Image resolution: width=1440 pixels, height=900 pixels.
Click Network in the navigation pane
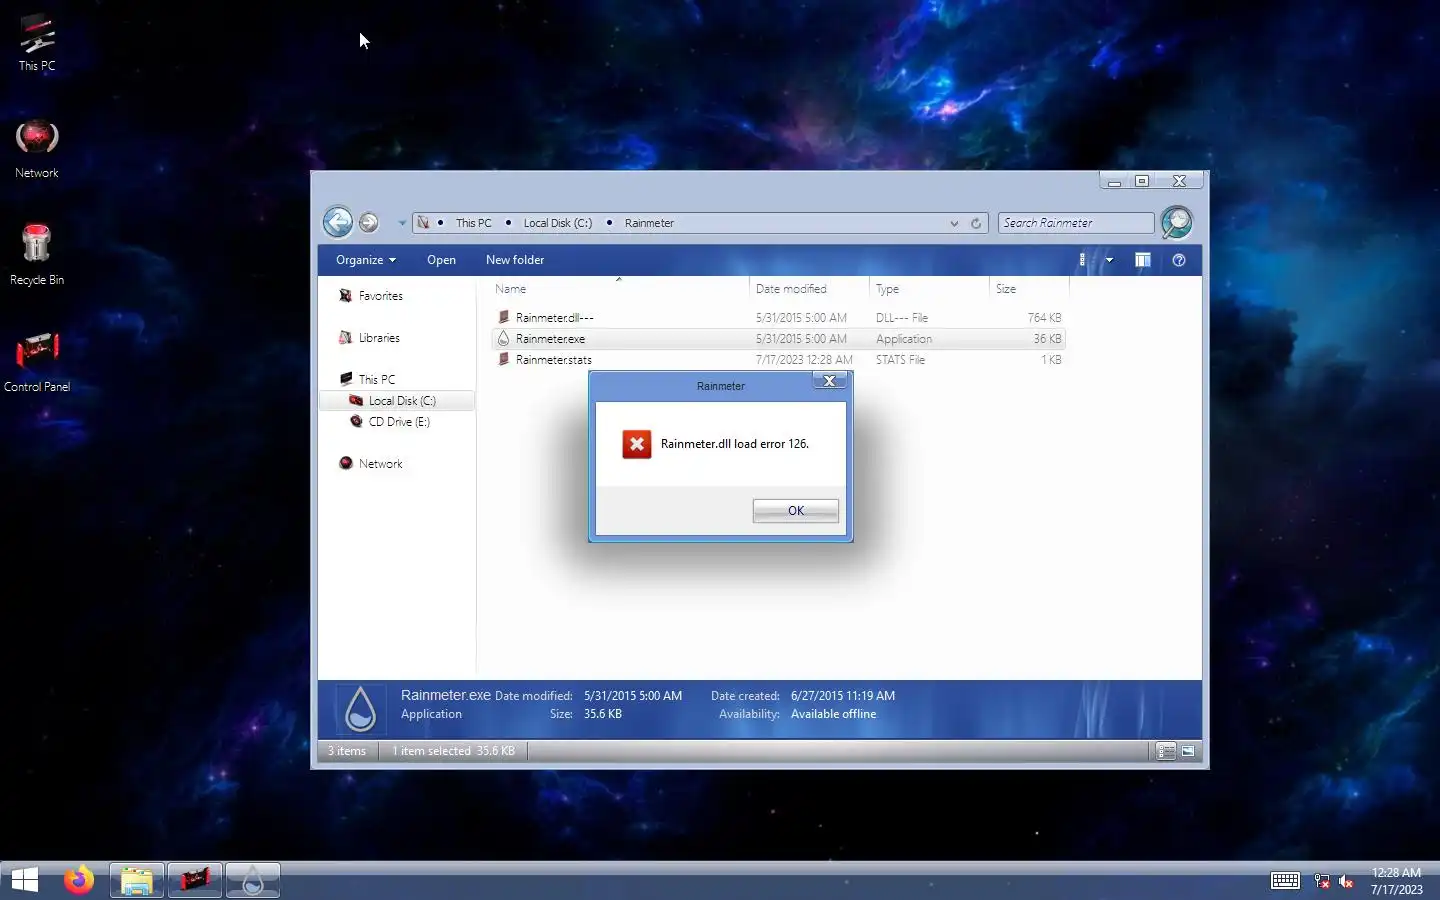pos(380,464)
